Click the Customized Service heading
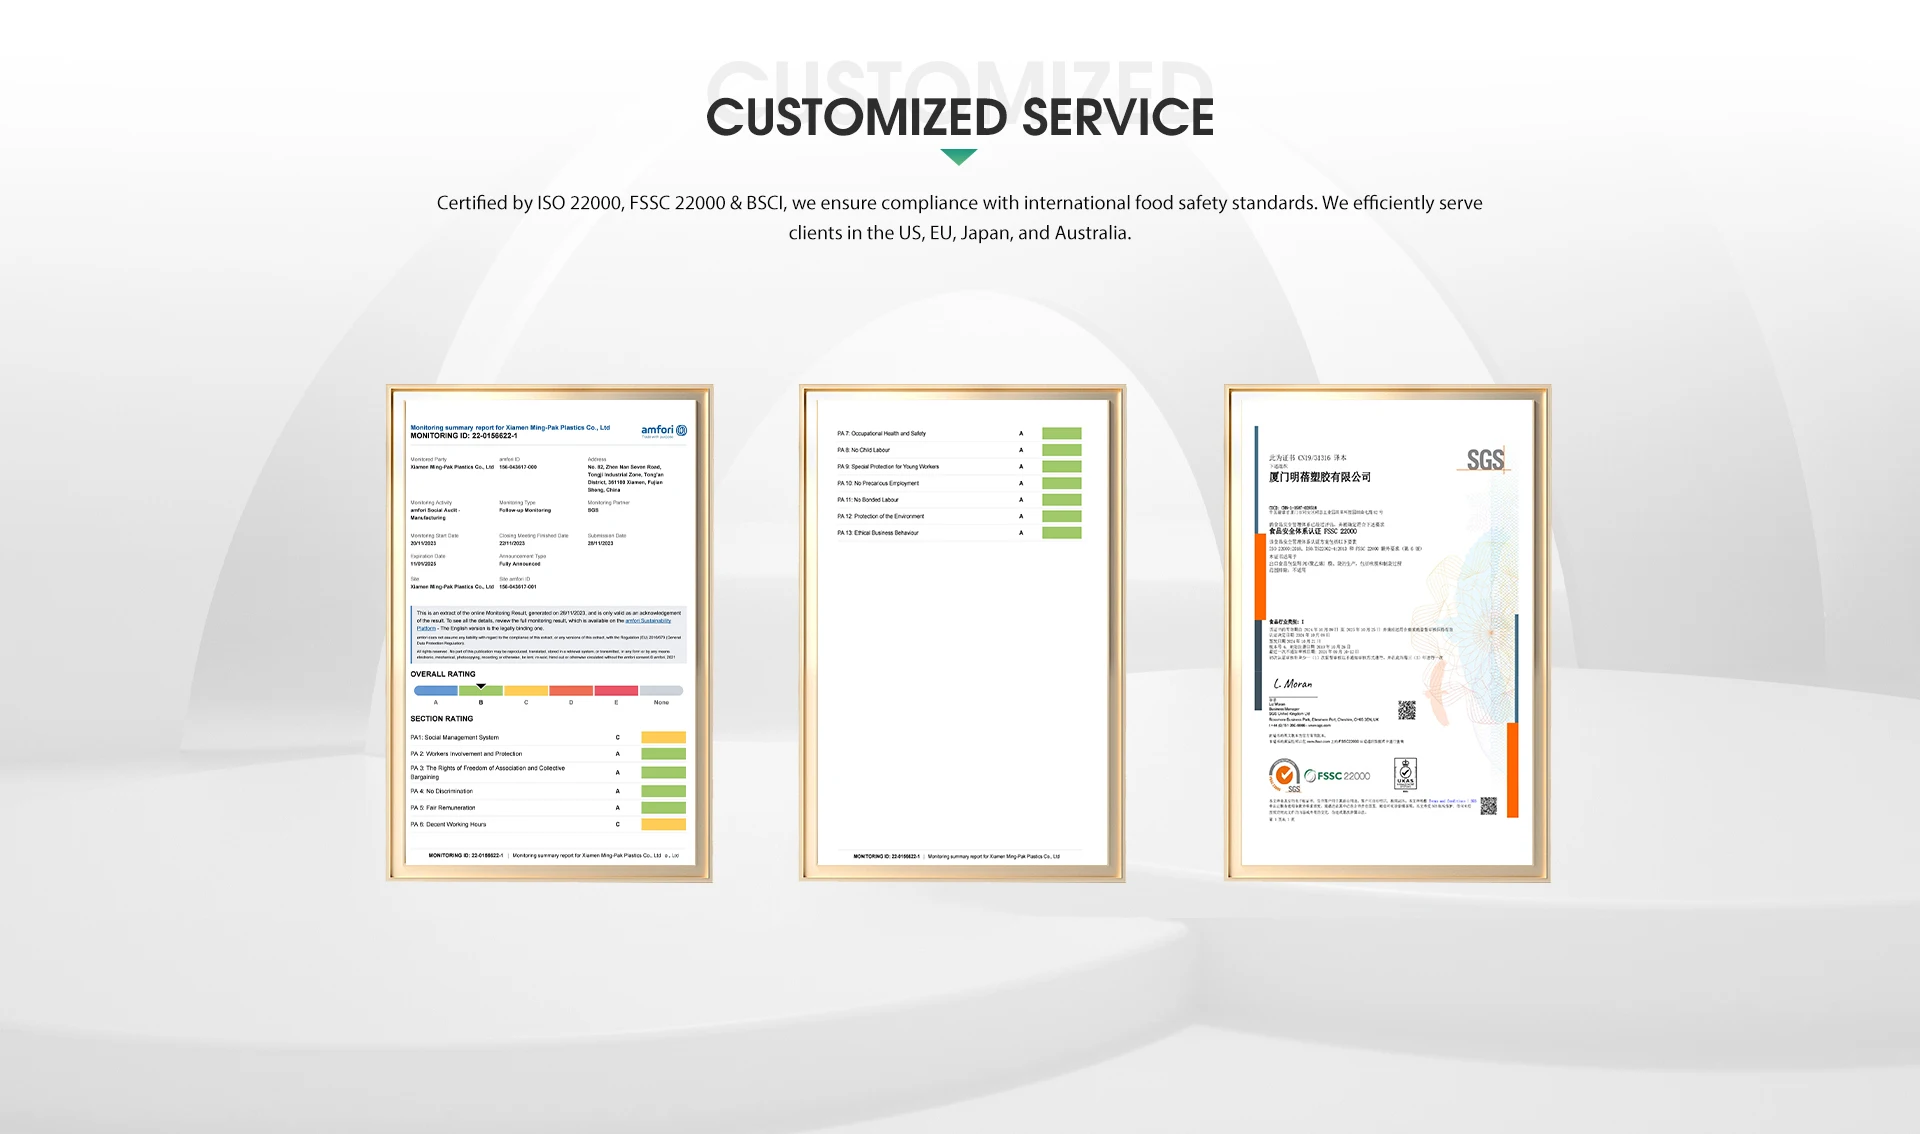1920x1134 pixels. 959,117
